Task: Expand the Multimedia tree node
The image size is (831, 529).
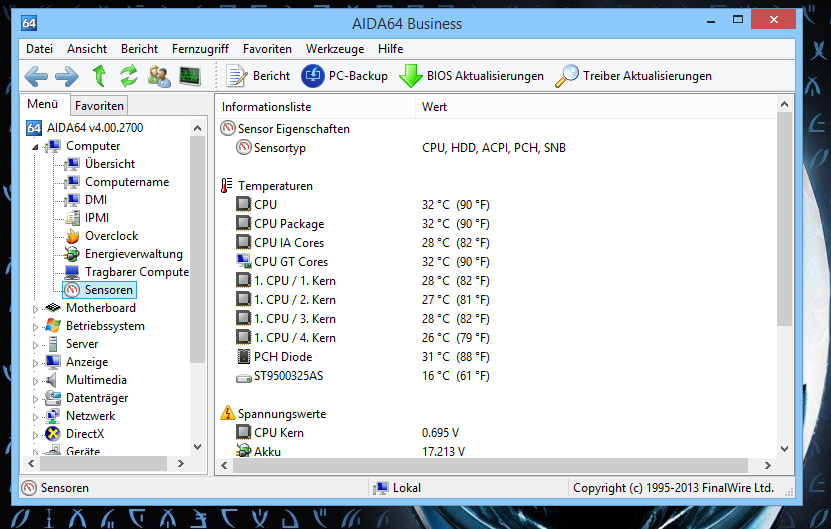Action: click(36, 381)
